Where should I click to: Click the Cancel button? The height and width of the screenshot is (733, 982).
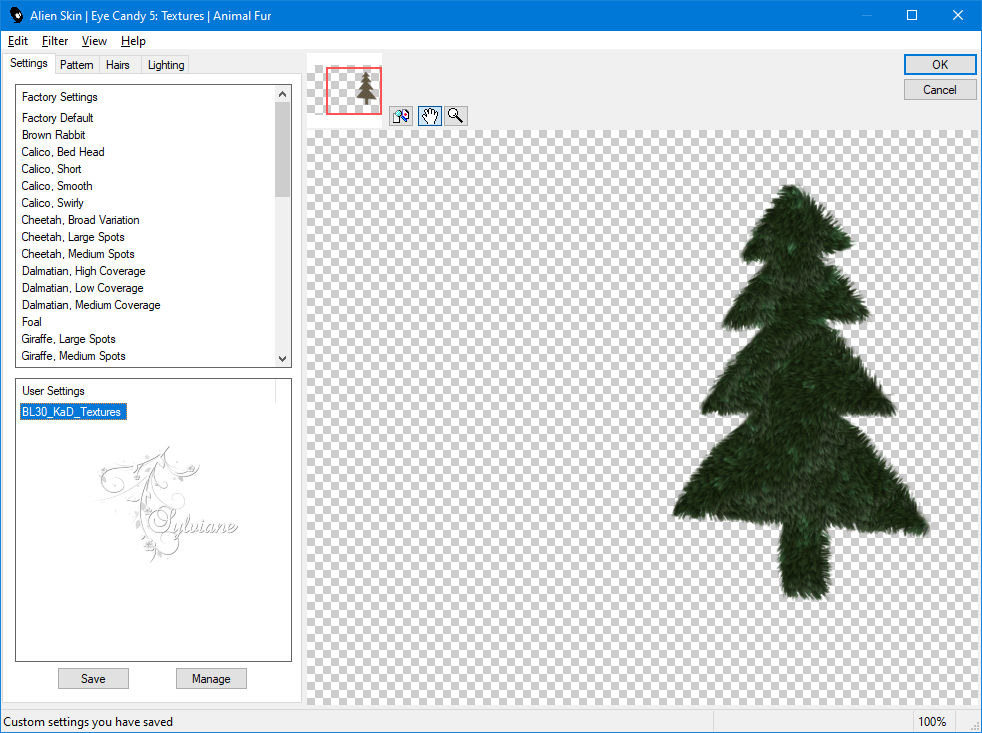(x=939, y=90)
